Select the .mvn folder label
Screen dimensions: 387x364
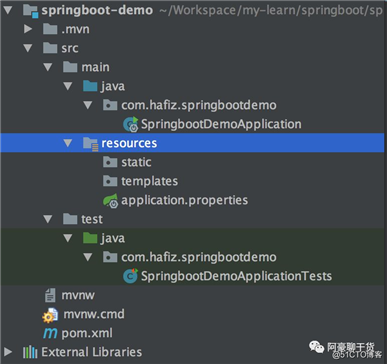(x=76, y=29)
